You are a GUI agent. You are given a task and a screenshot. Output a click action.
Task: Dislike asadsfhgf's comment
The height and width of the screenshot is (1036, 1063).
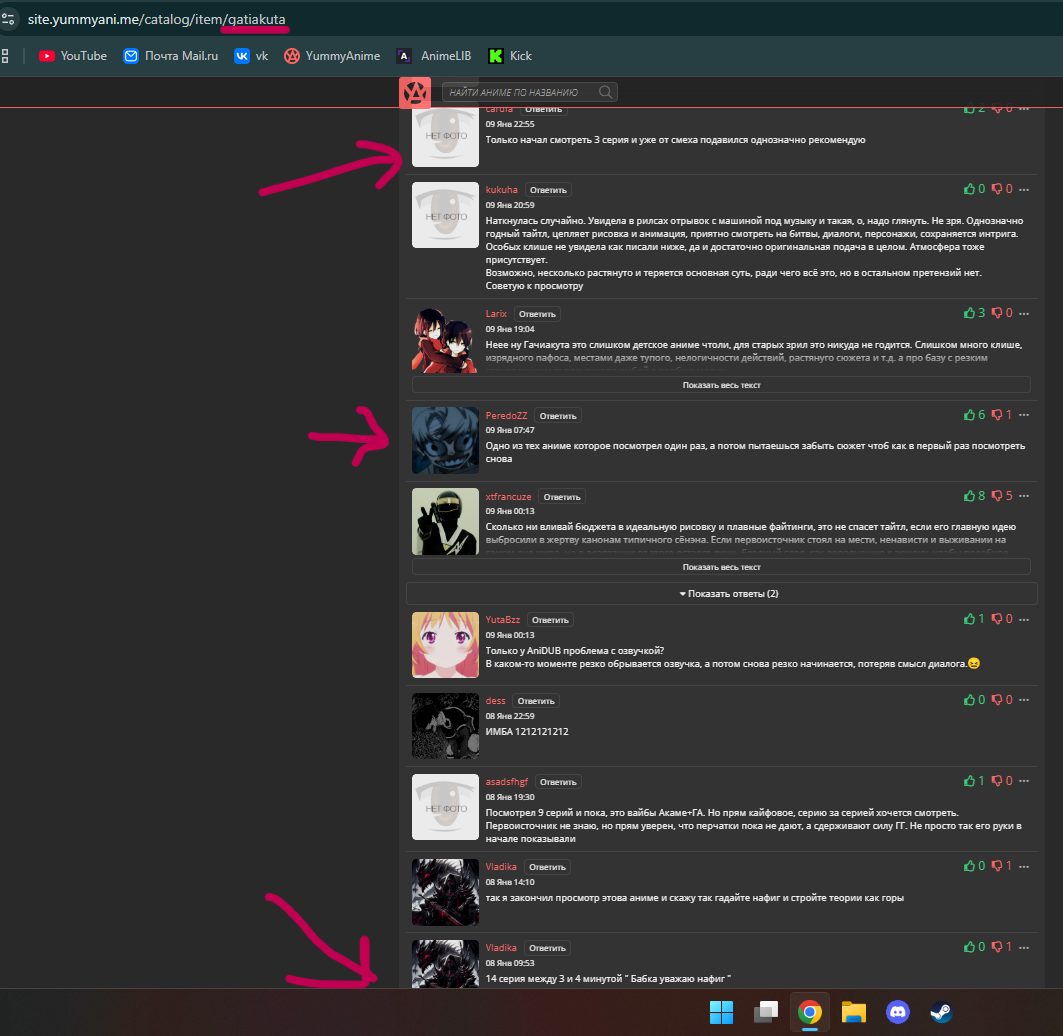(x=1002, y=781)
